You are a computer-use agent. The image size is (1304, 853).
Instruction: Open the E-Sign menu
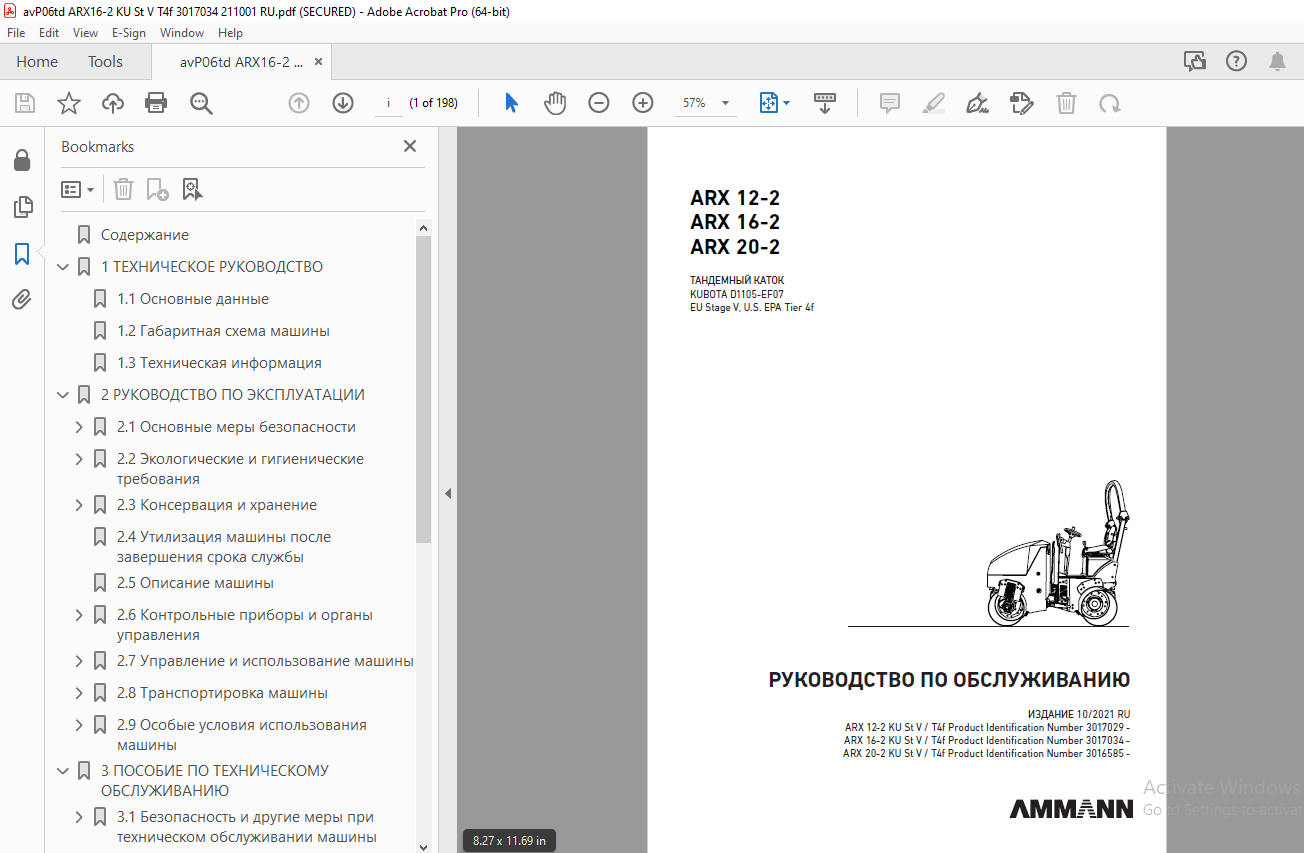[x=129, y=33]
